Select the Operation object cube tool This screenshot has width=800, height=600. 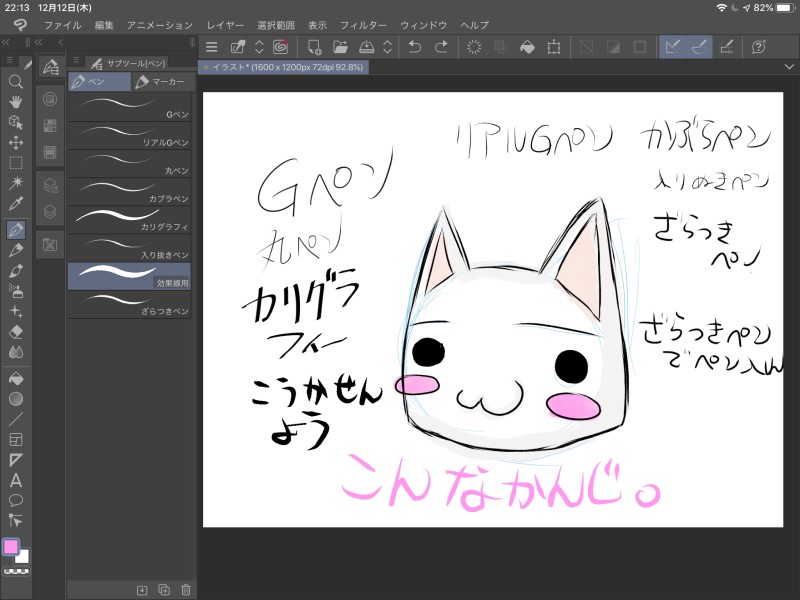(x=16, y=122)
